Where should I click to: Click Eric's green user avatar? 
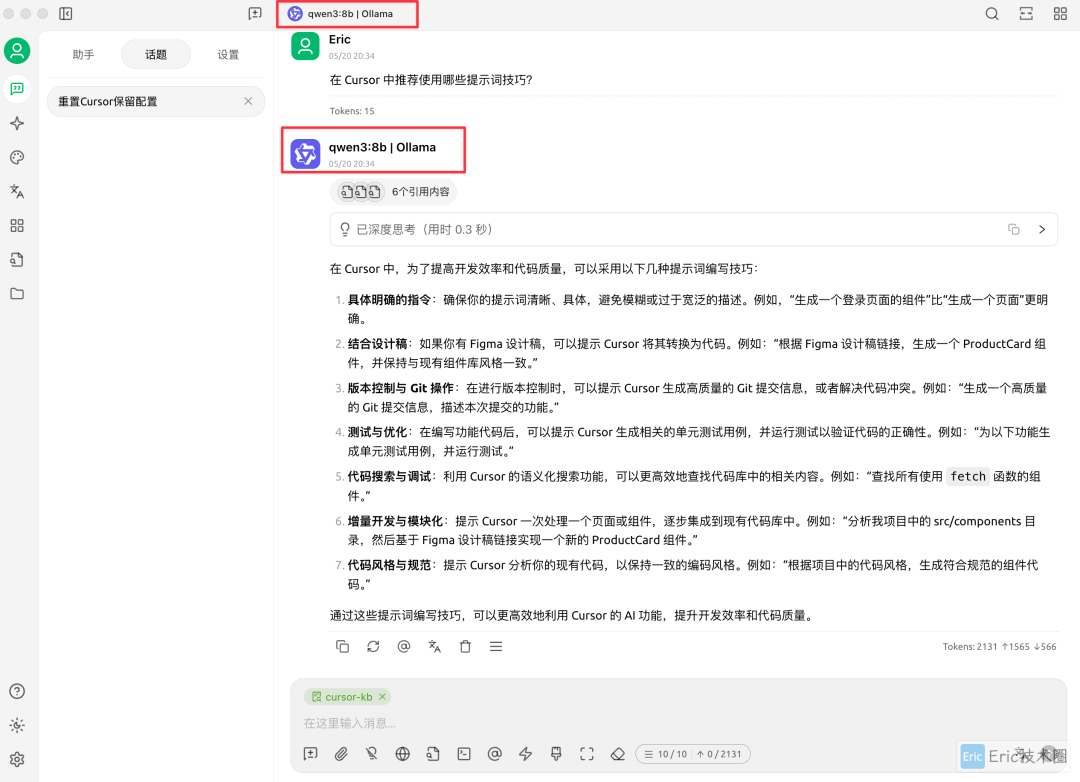(x=305, y=46)
